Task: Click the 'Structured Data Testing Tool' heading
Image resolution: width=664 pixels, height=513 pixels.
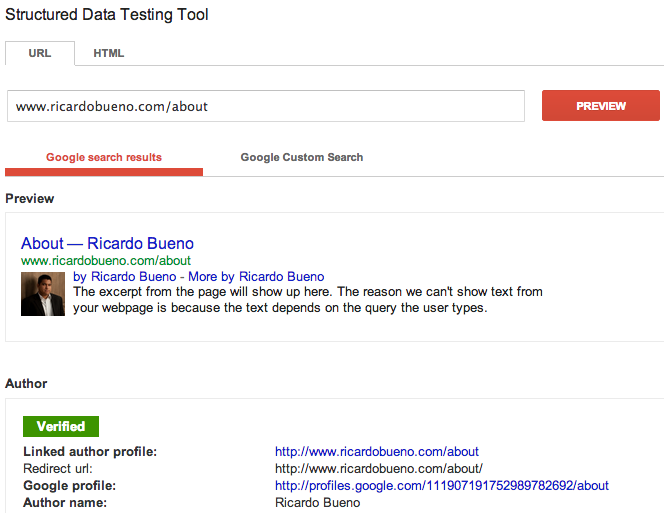Action: click(x=107, y=14)
